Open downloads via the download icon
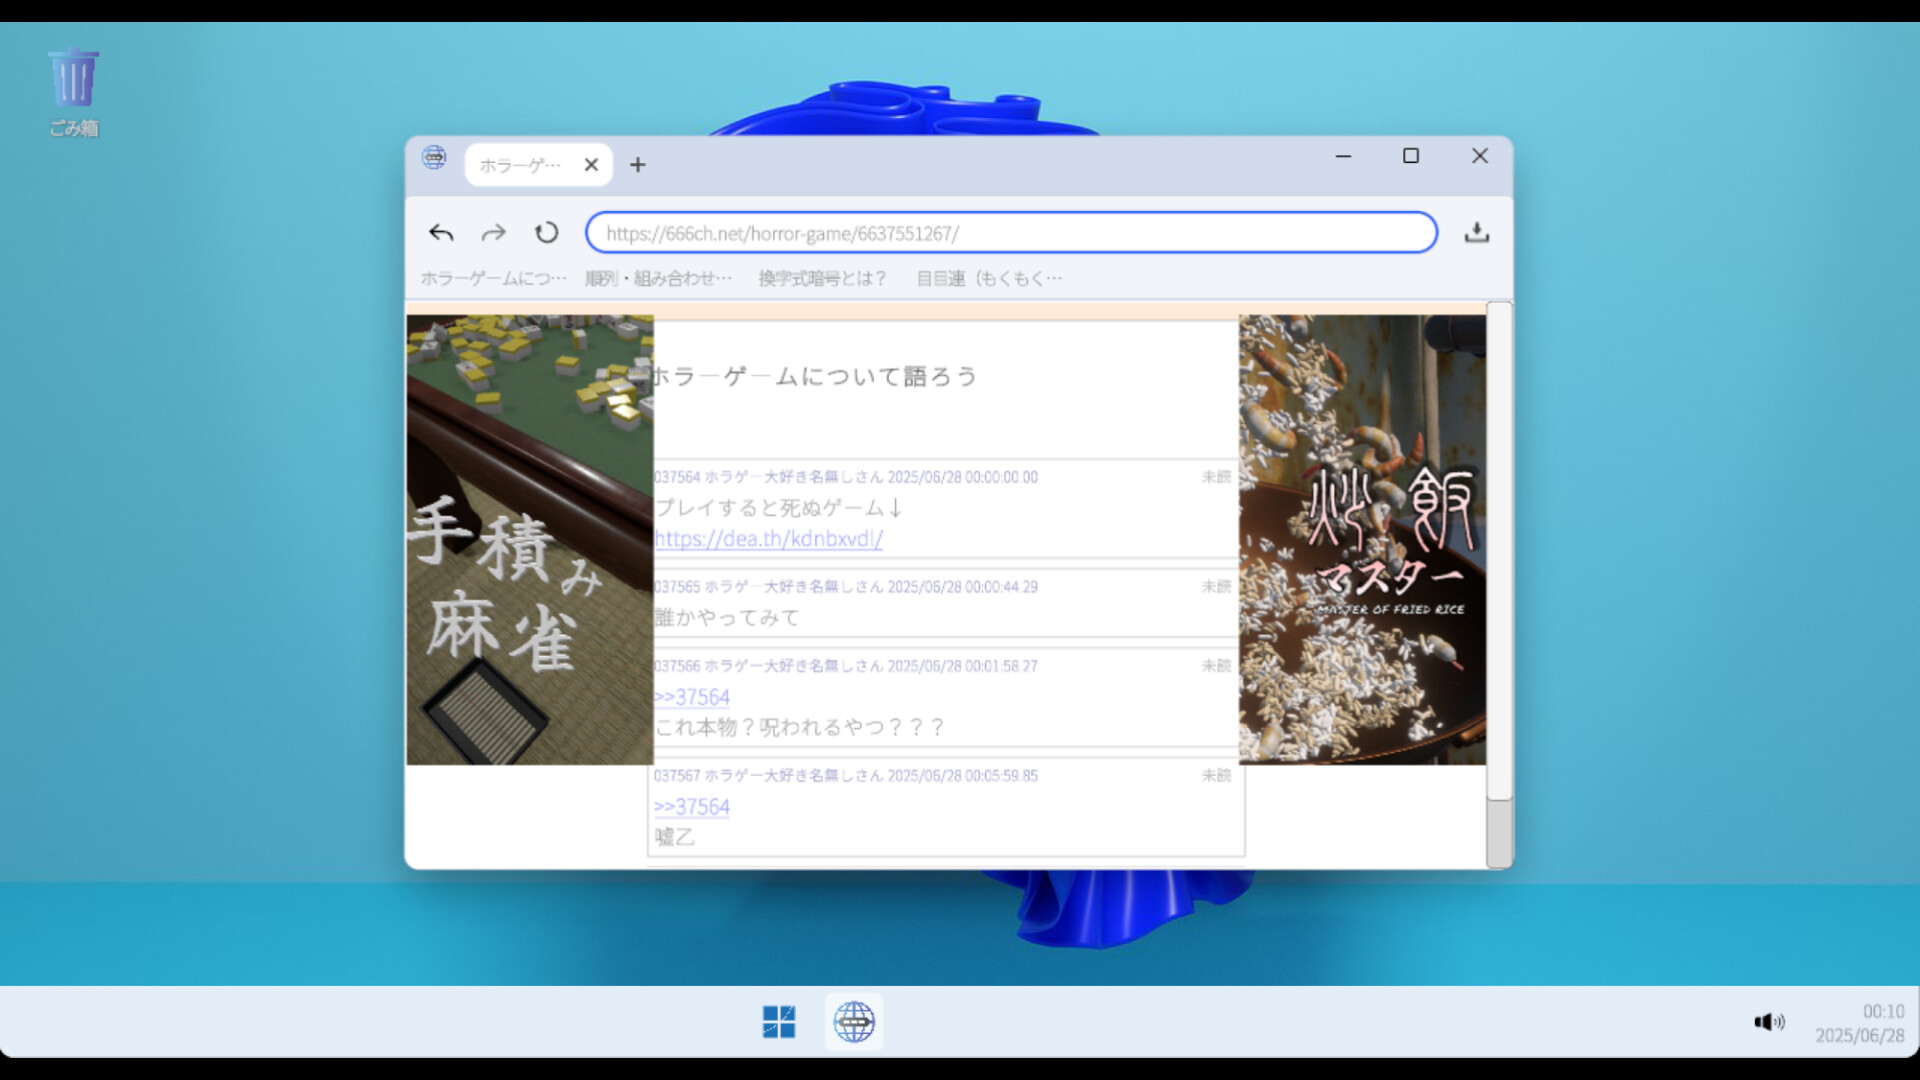 click(1478, 232)
